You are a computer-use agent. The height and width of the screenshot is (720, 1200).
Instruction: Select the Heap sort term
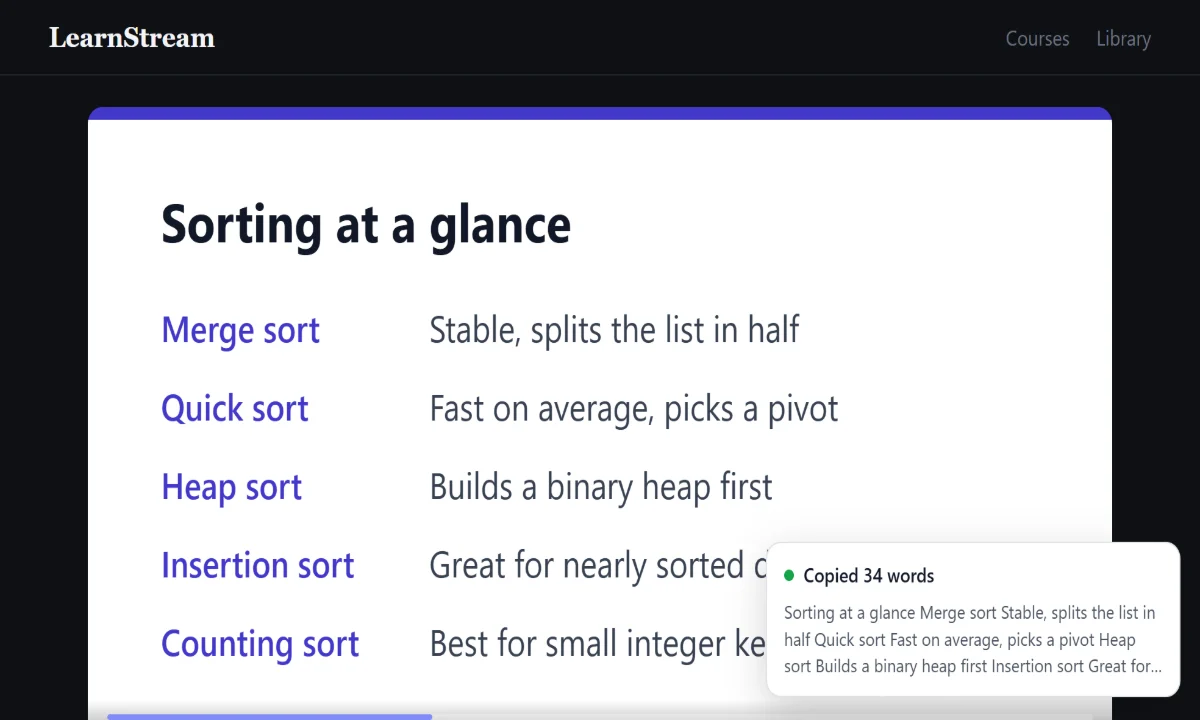[x=231, y=487]
